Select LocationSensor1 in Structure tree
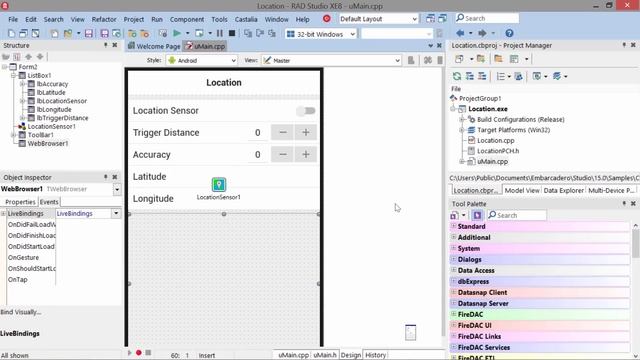This screenshot has width=640, height=360. pyautogui.click(x=51, y=126)
